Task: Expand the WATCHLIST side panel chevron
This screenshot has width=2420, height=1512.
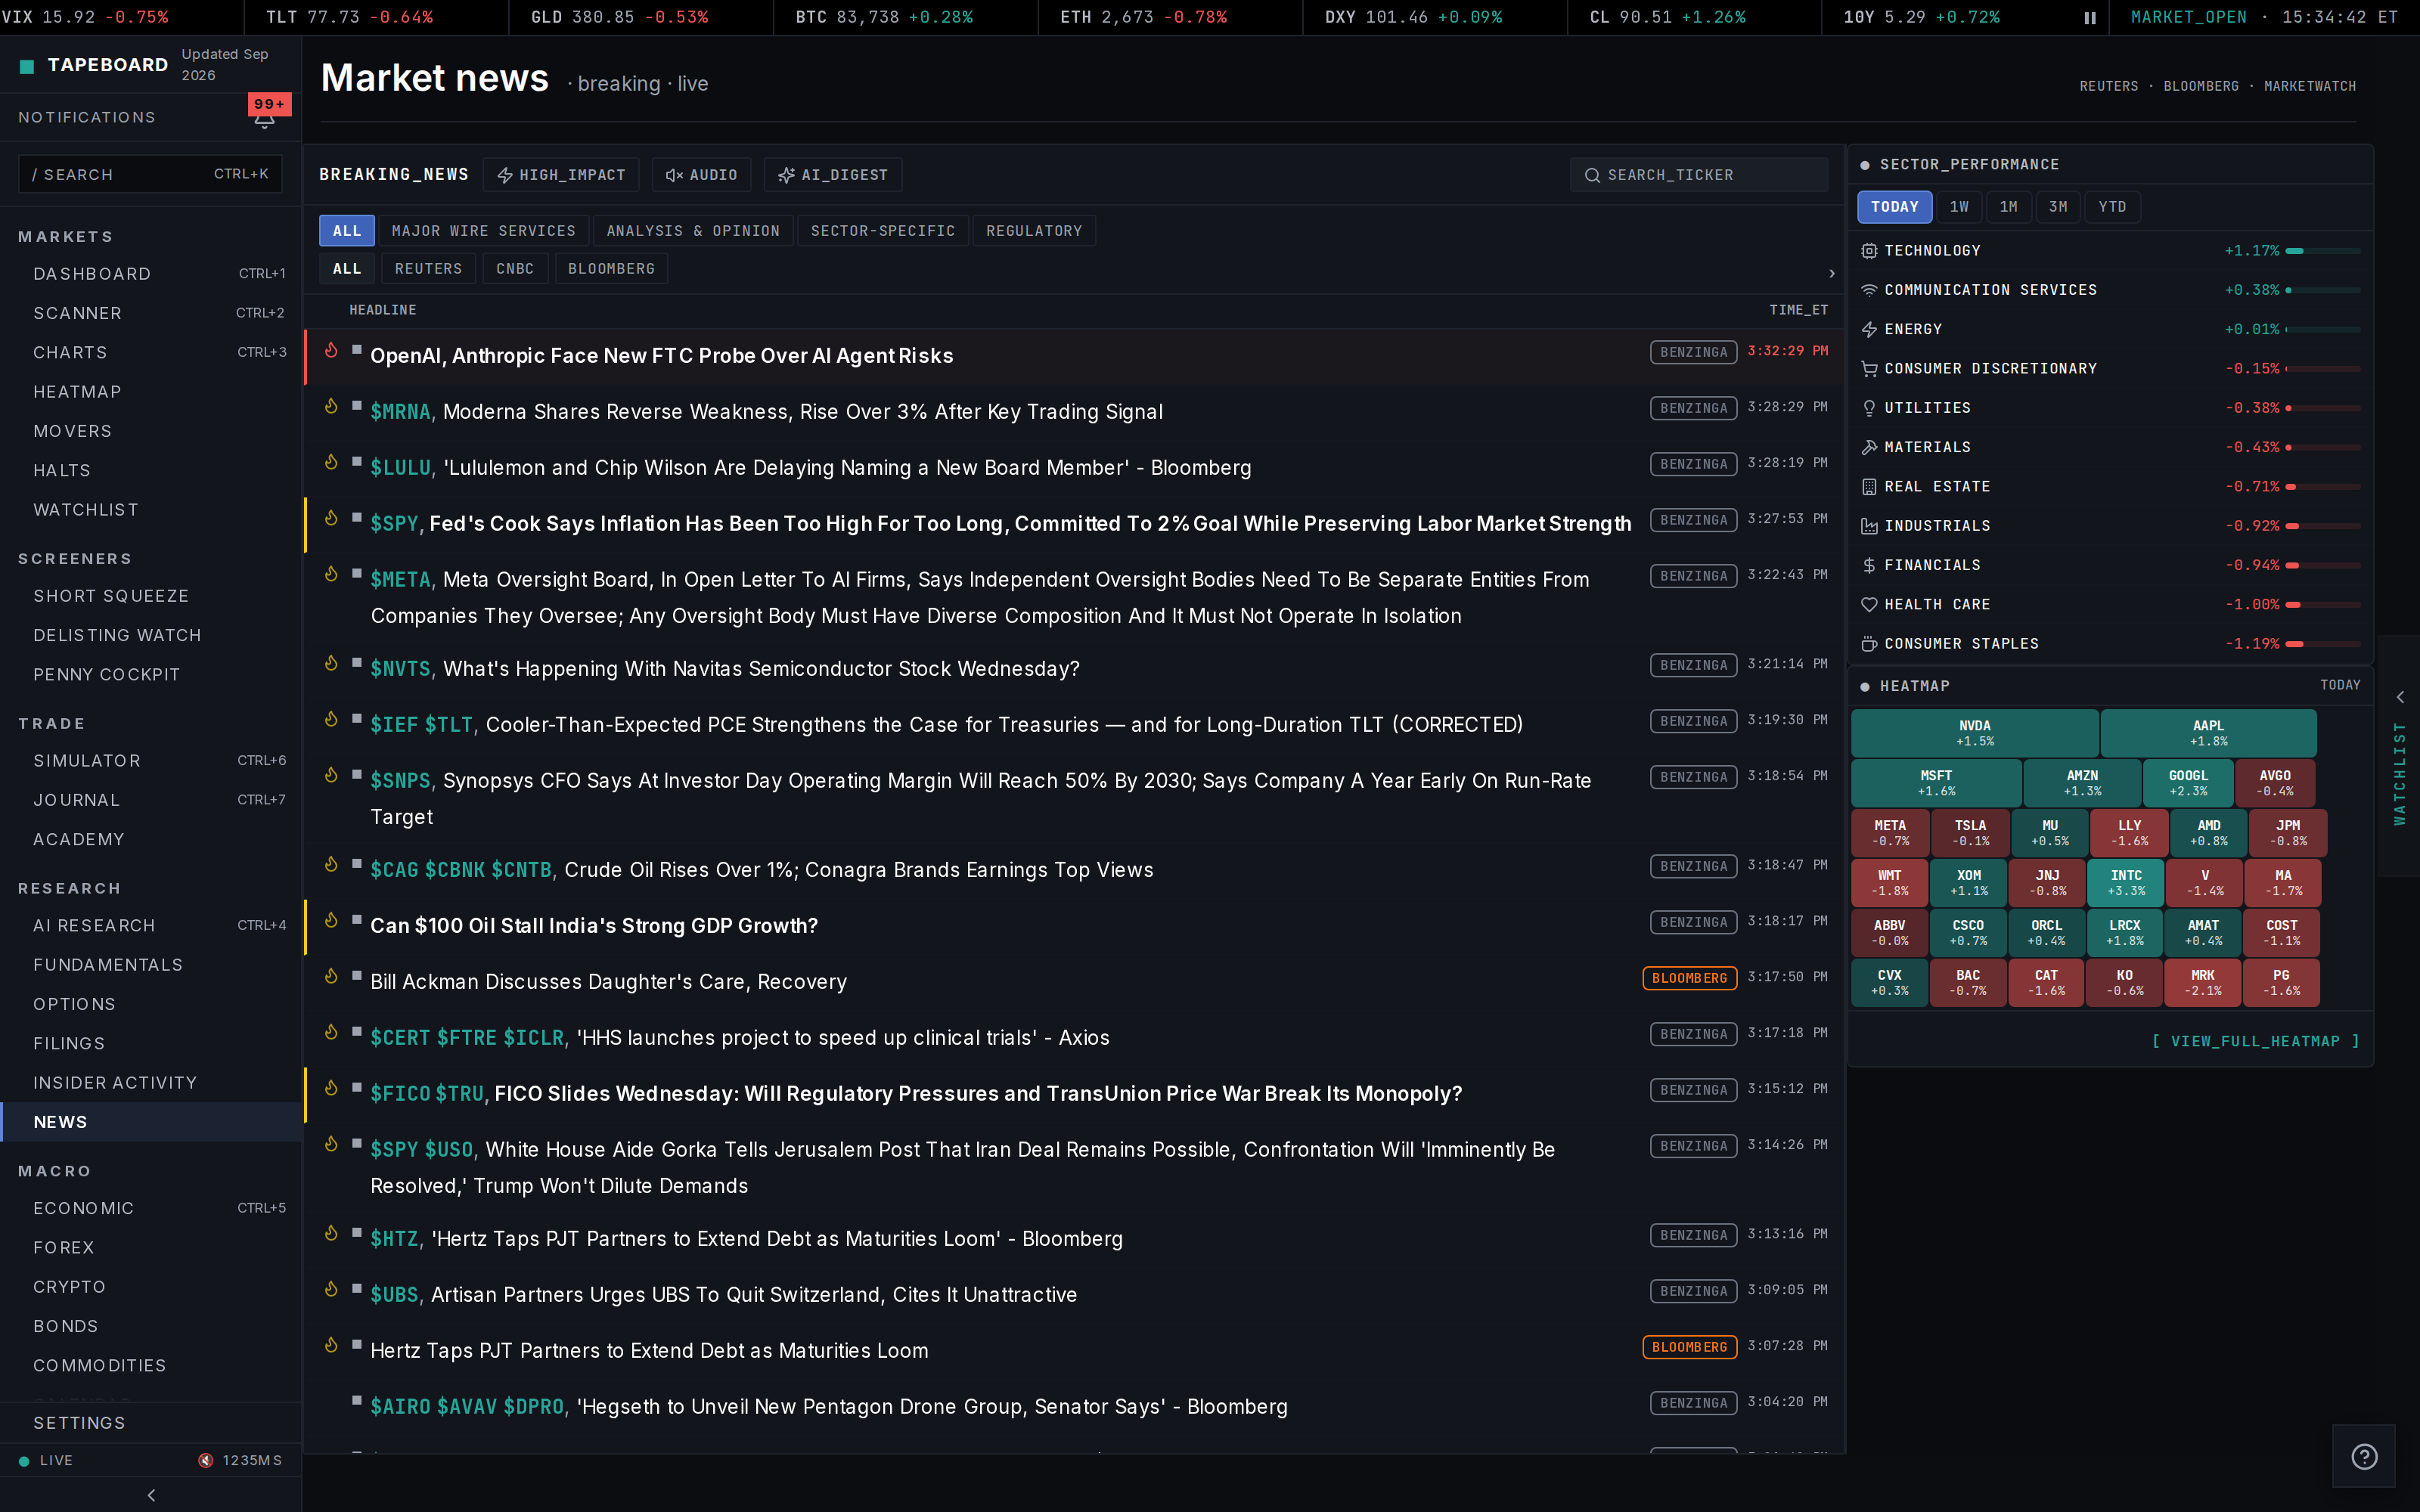Action: click(2399, 697)
